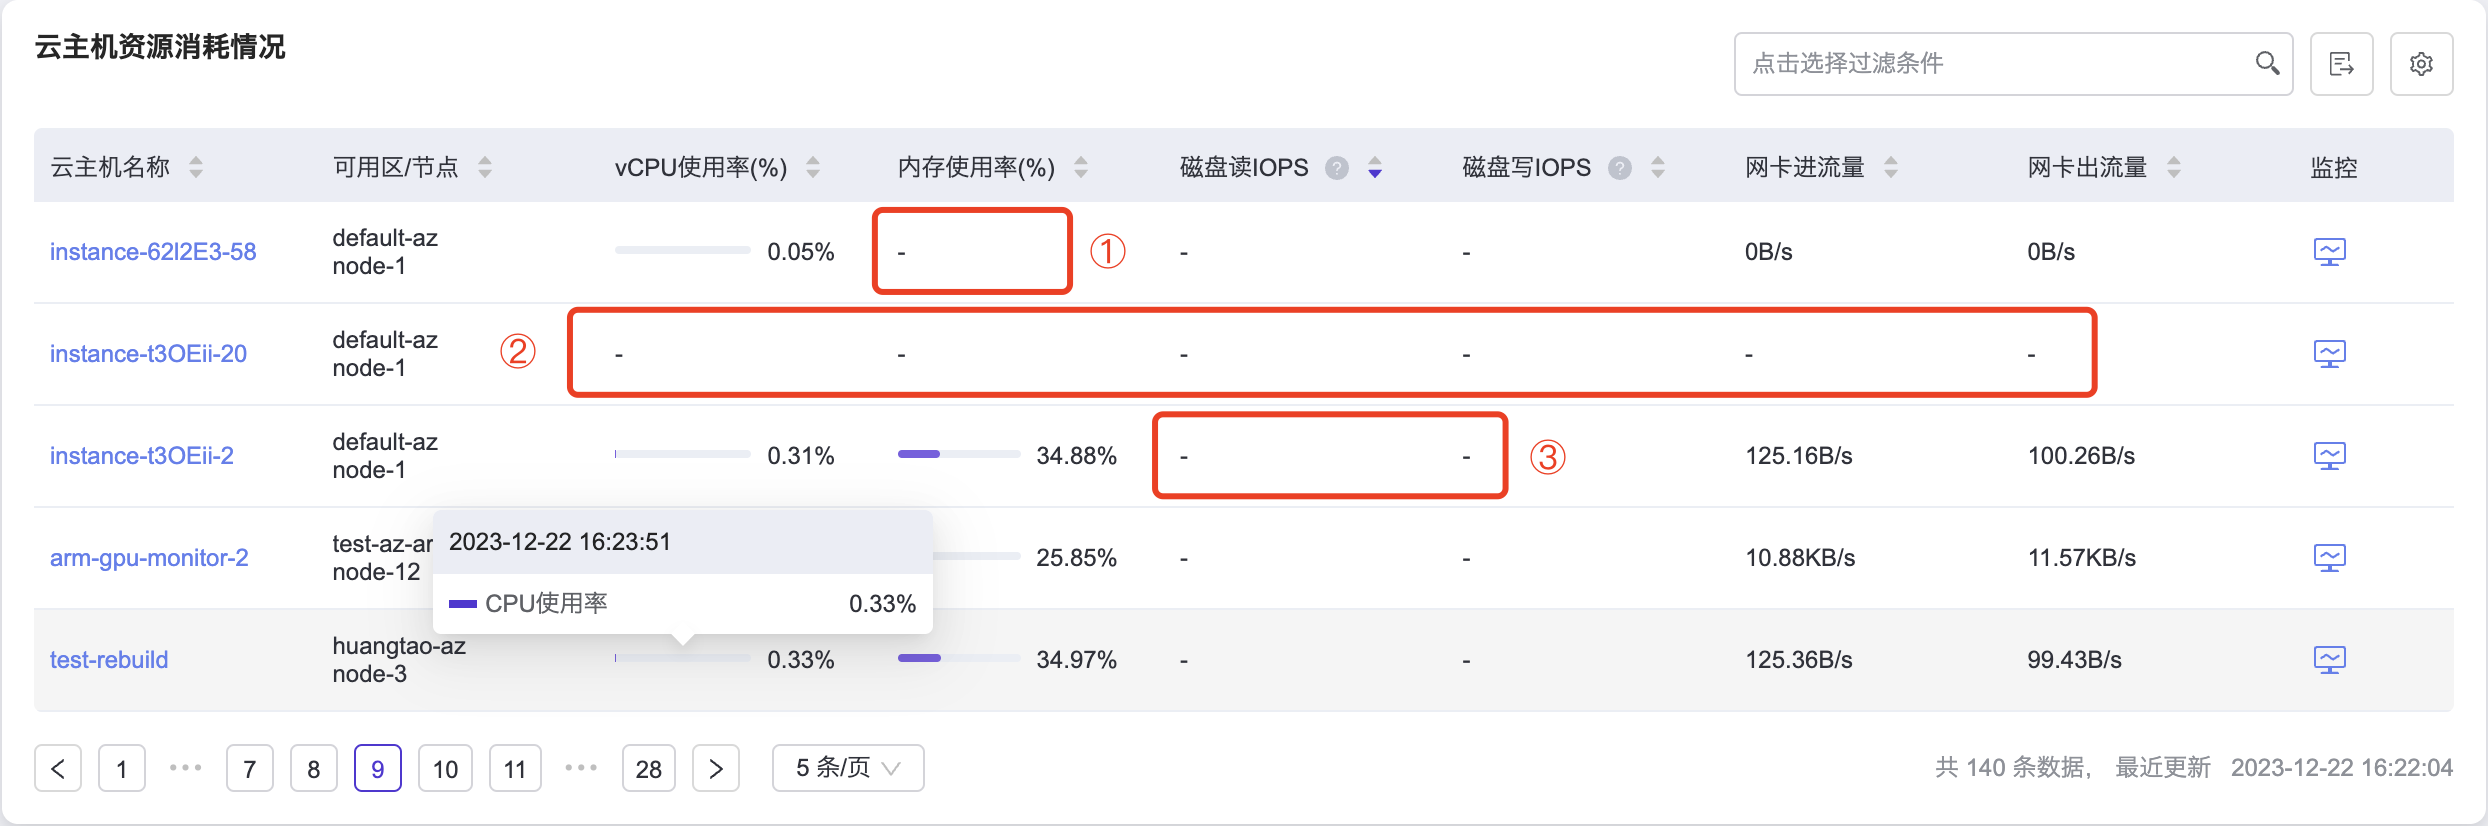The height and width of the screenshot is (826, 2488).
Task: Jump to page 28 in pagination
Action: [648, 768]
